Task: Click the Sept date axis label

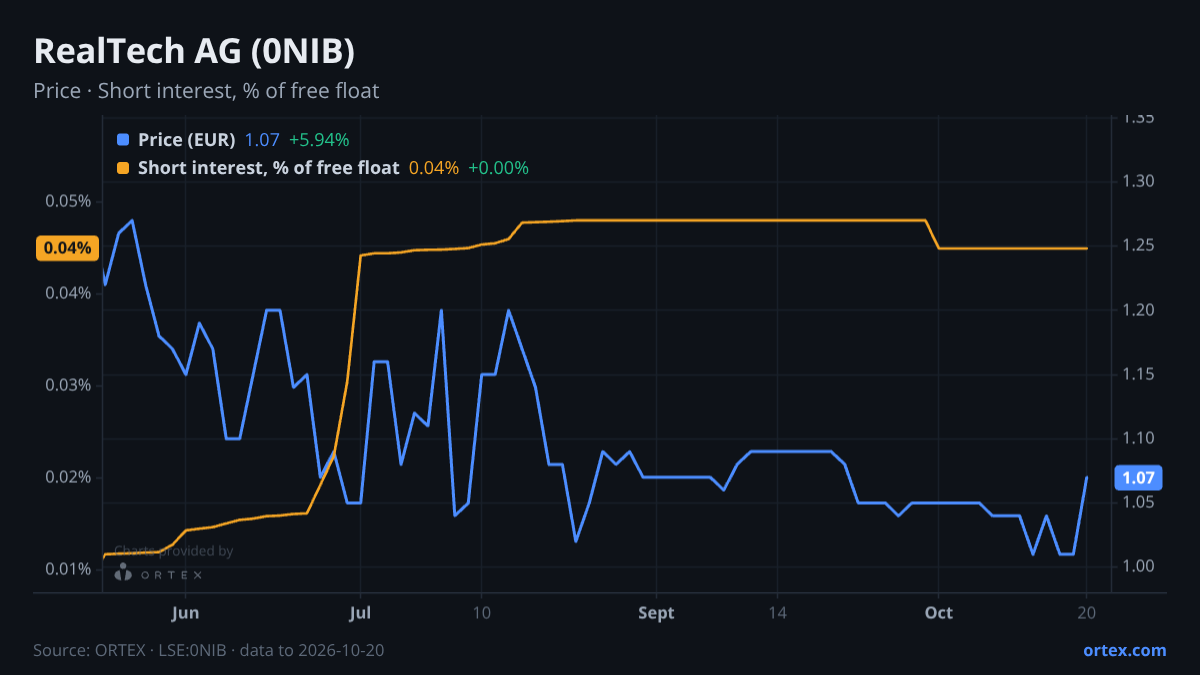Action: 656,613
